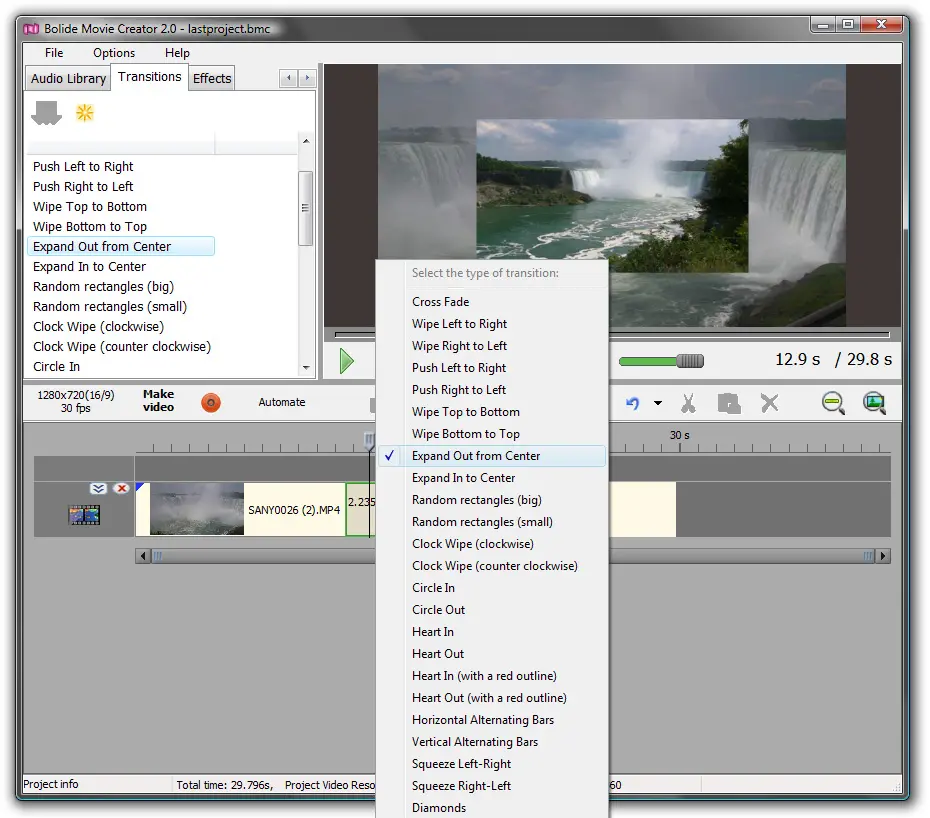Click the scissors cut icon
Viewport: 930px width, 818px height.
click(x=688, y=403)
